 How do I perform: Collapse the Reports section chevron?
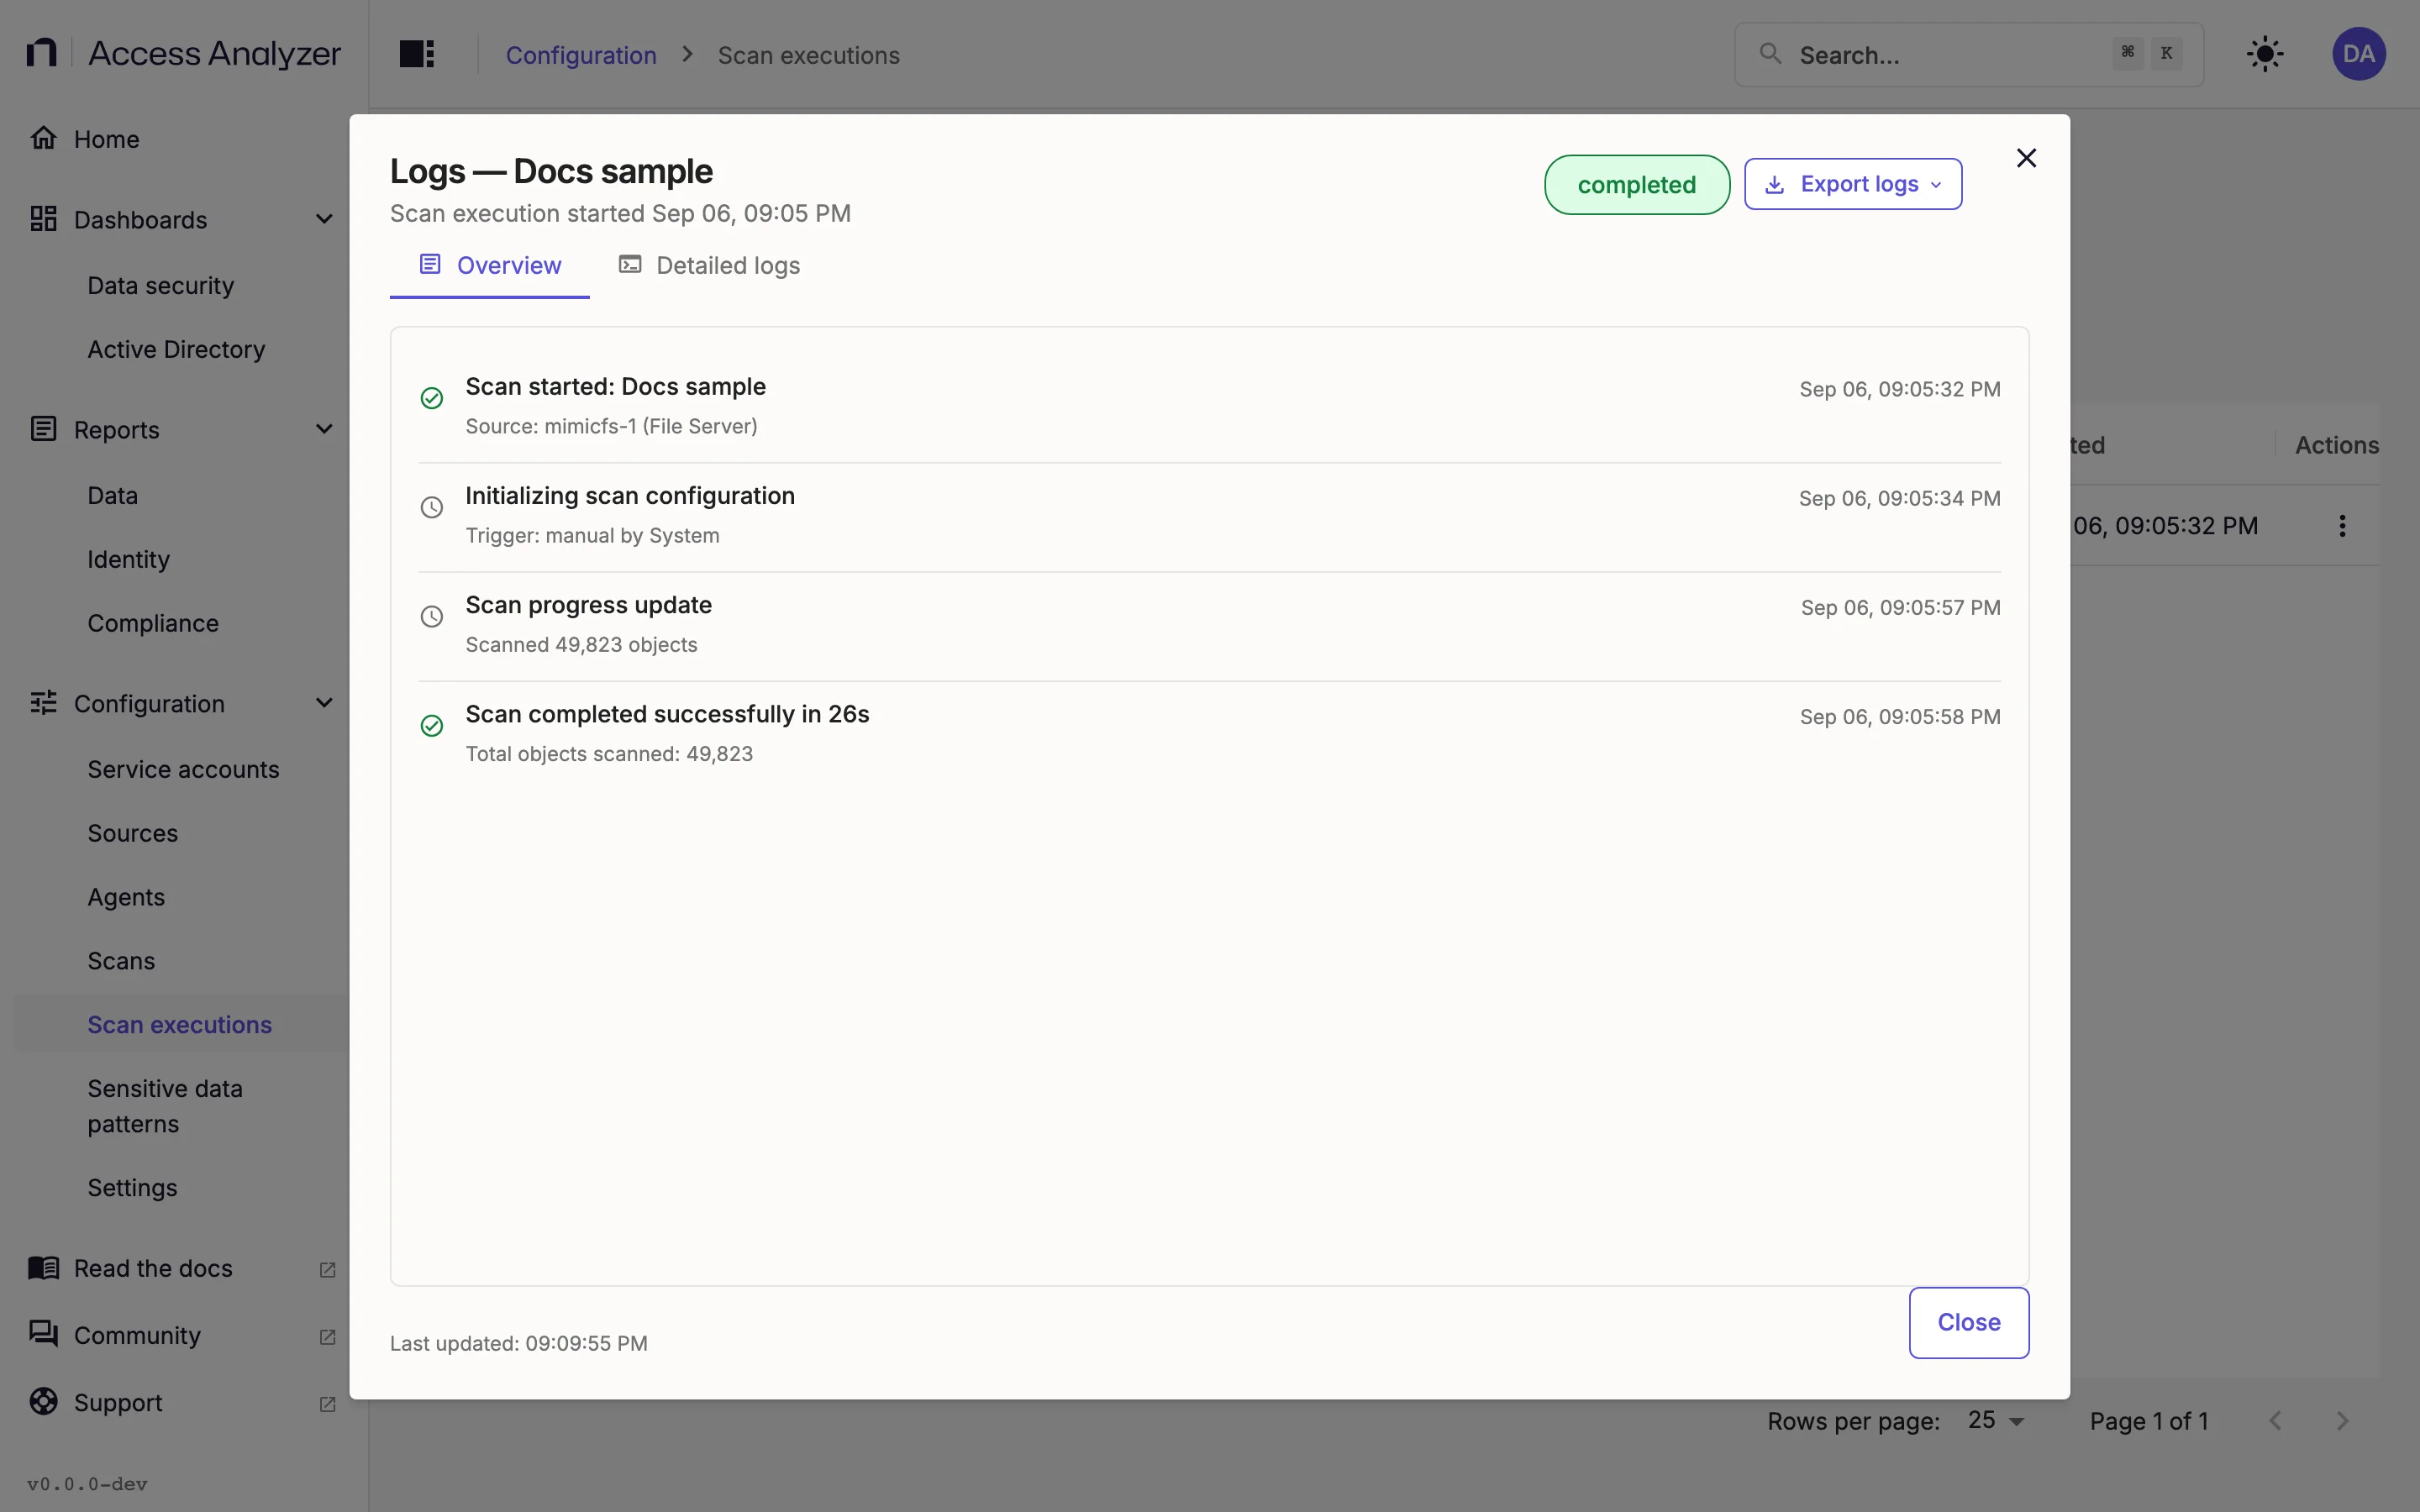[x=324, y=429]
